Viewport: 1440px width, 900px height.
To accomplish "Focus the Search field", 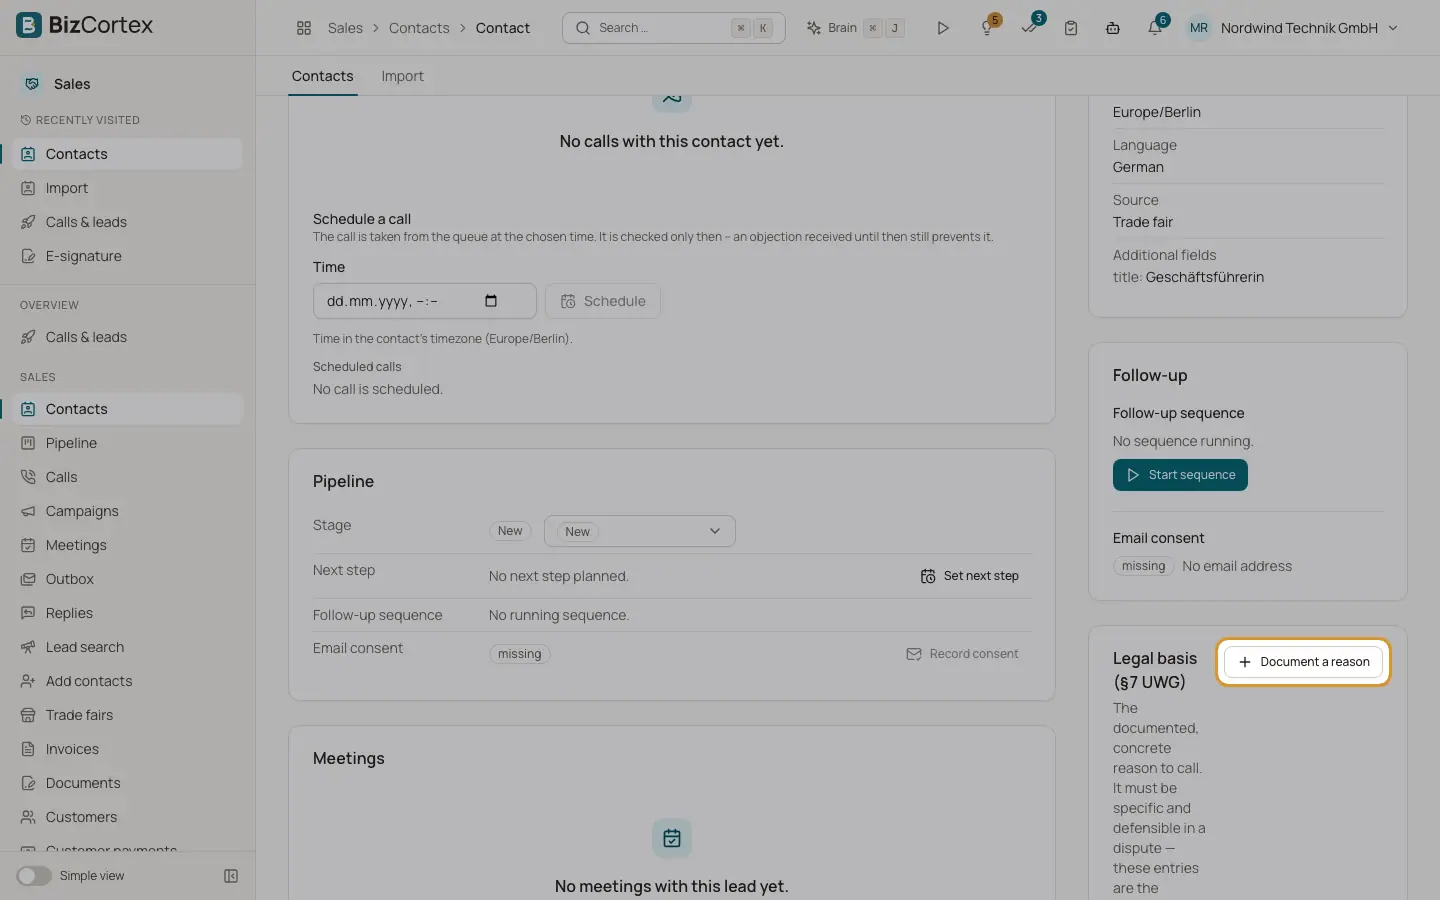I will 674,28.
